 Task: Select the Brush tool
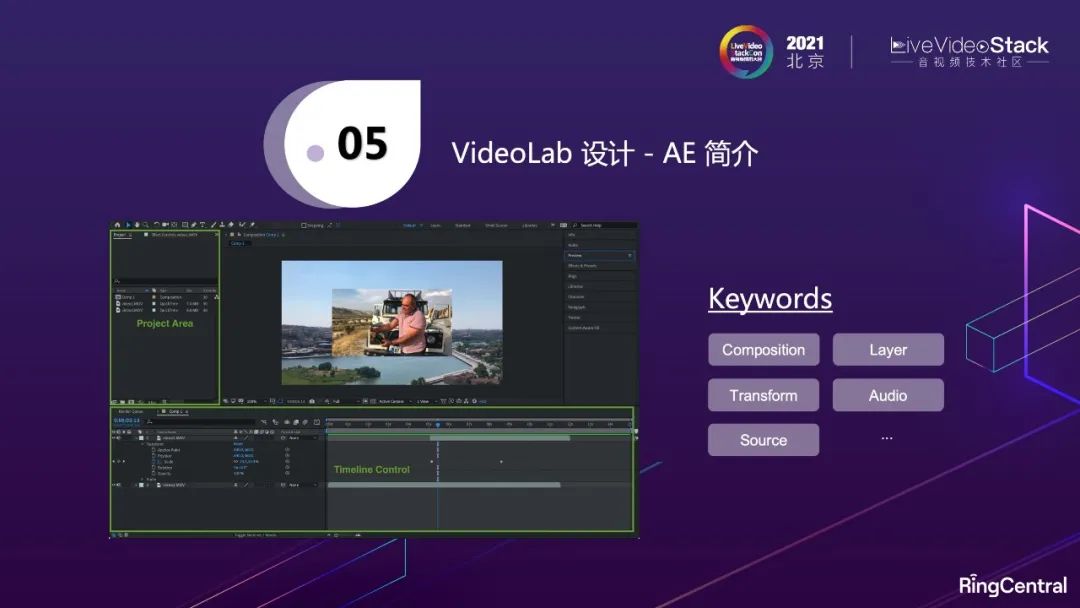click(x=214, y=225)
